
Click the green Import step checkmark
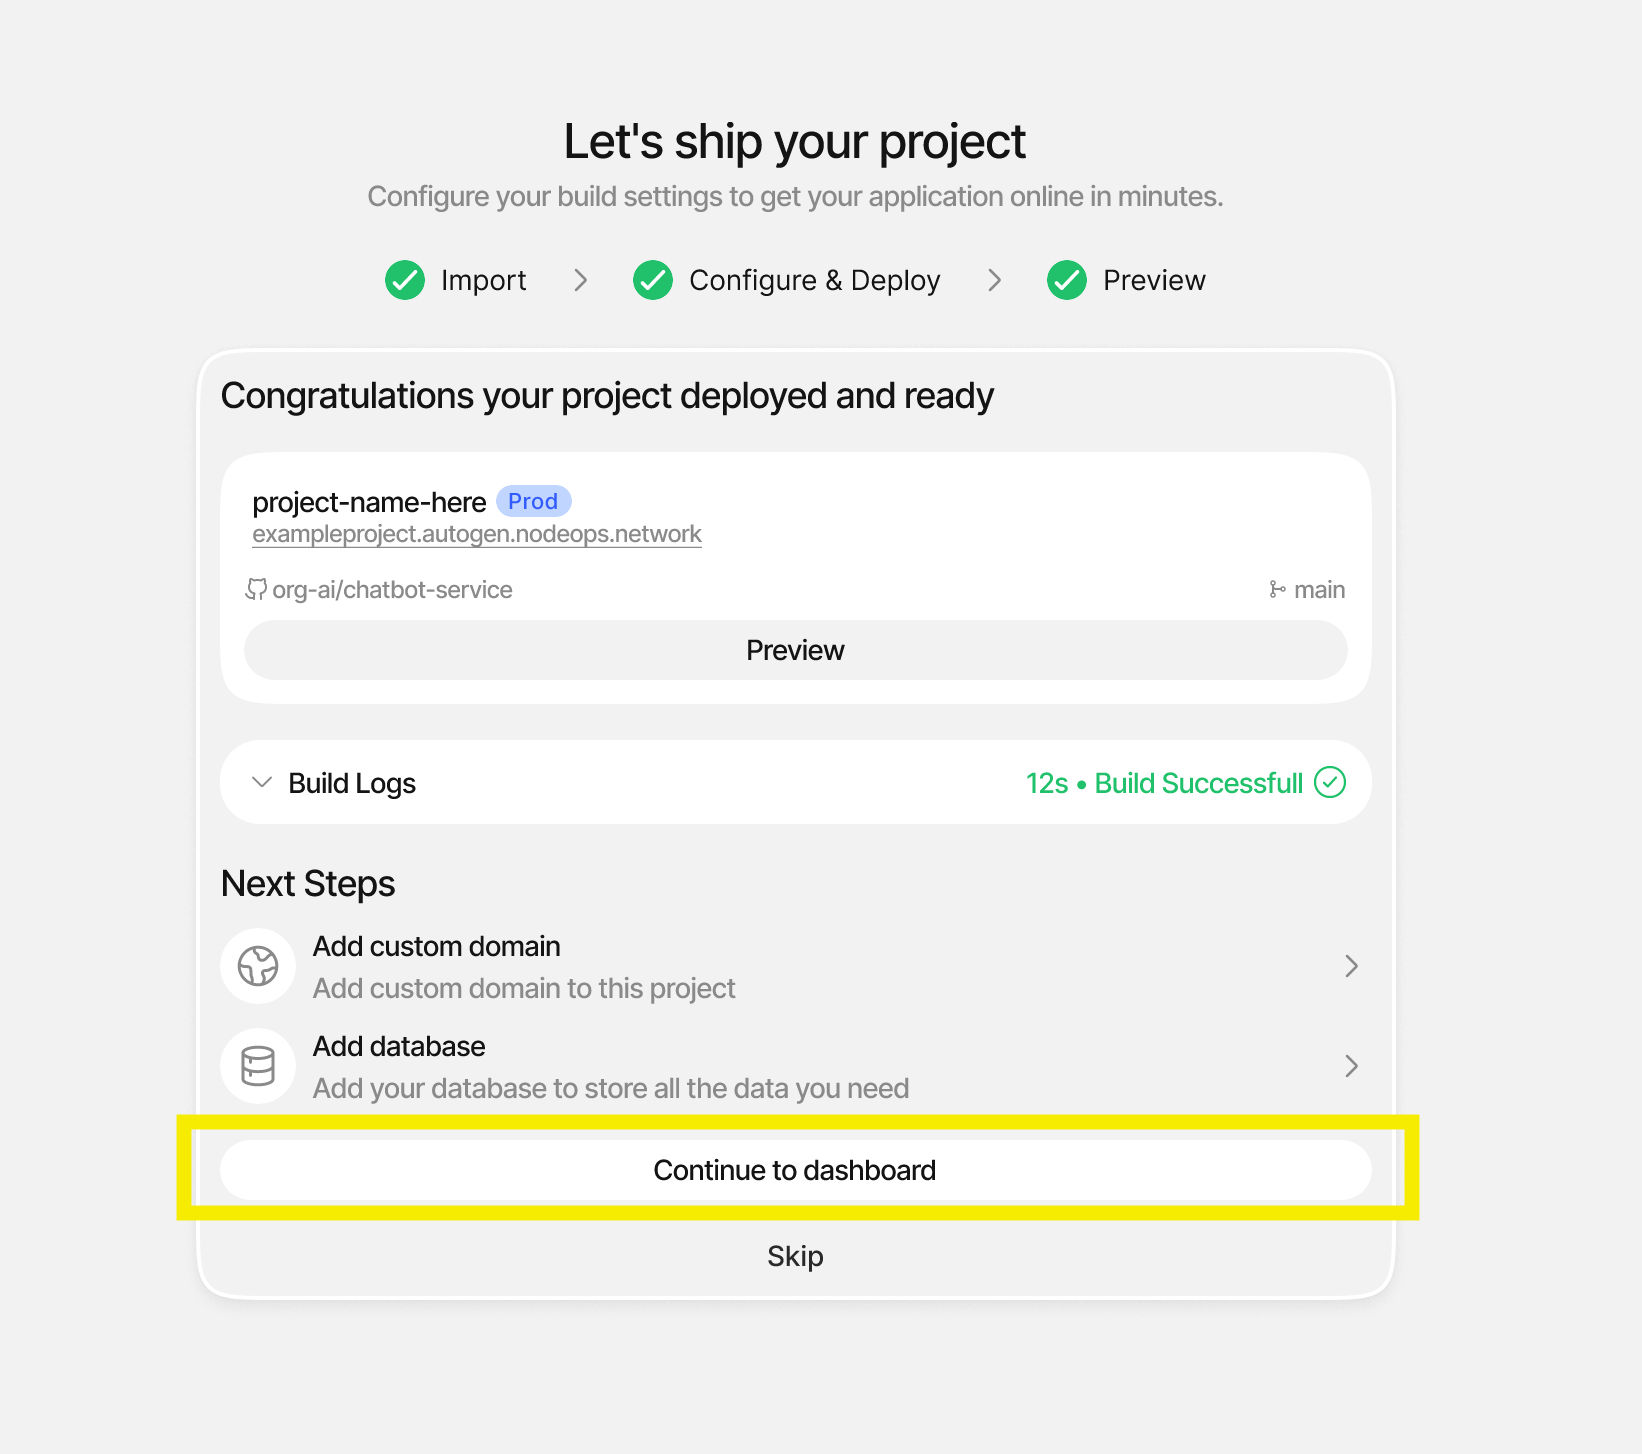click(405, 280)
